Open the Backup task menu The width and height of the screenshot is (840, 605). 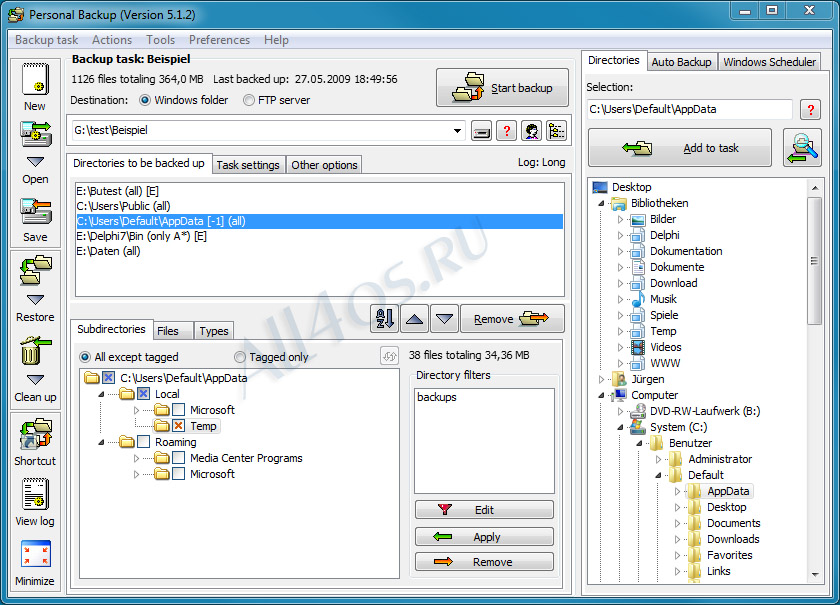[x=47, y=40]
